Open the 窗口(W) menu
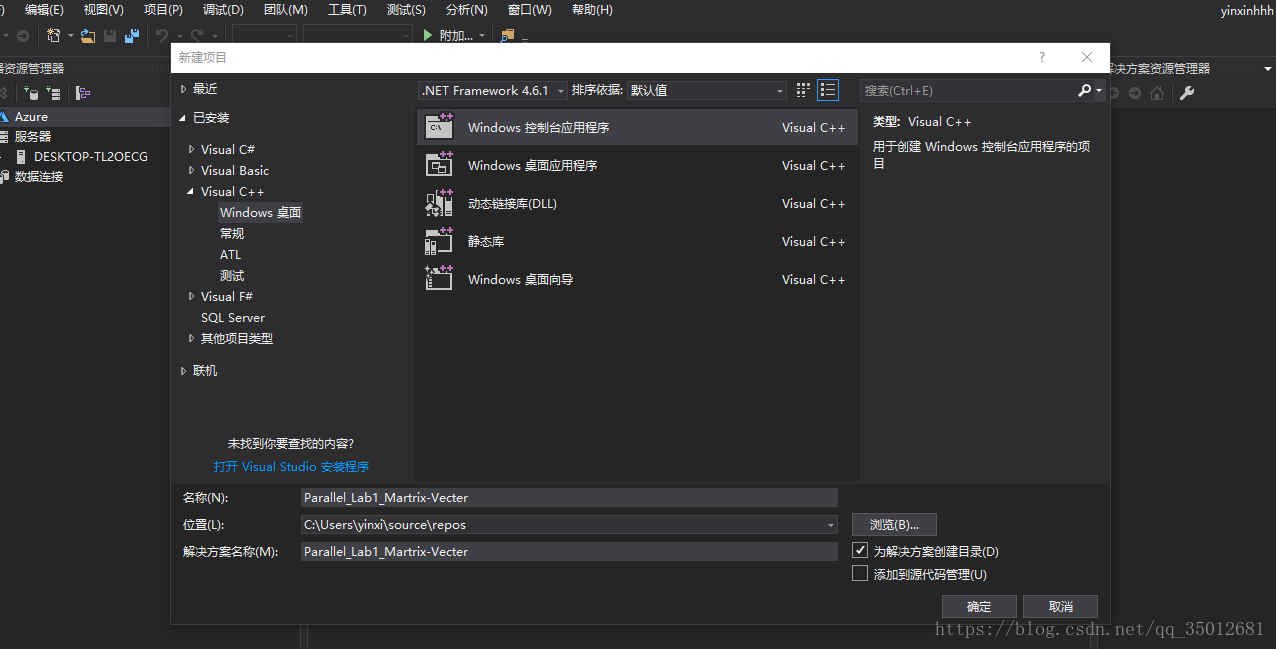Screen dimensions: 1276x649 530,9
